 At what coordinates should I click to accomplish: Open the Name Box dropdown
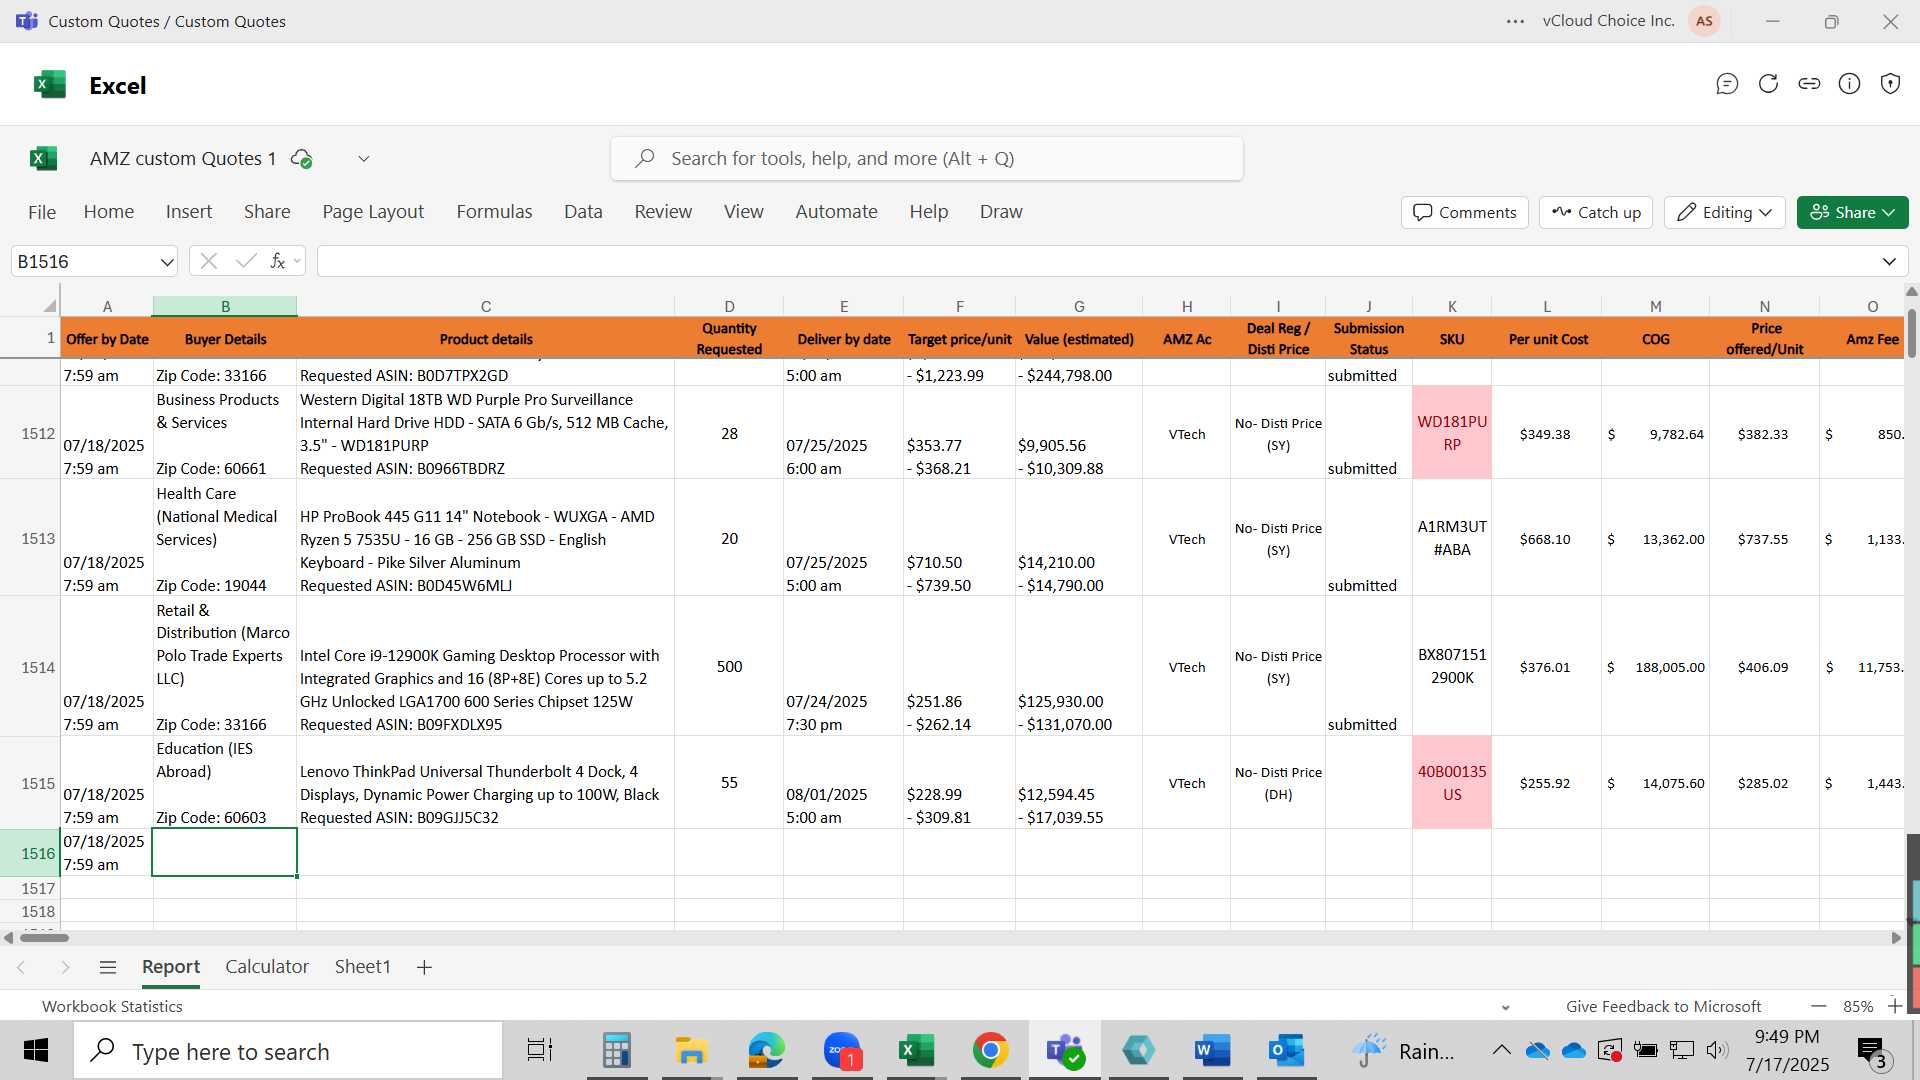pos(166,262)
